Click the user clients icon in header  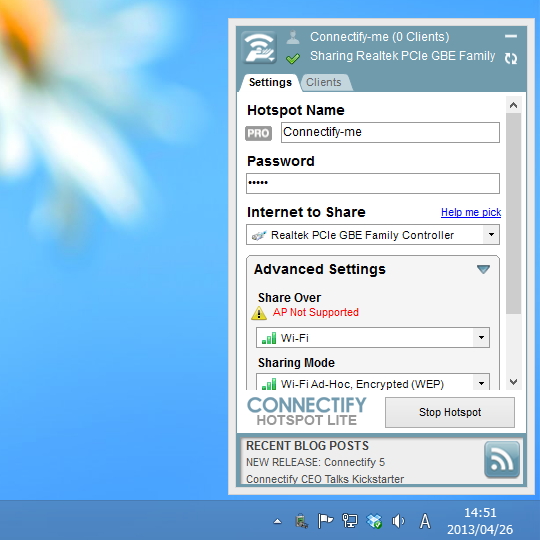pyautogui.click(x=293, y=37)
